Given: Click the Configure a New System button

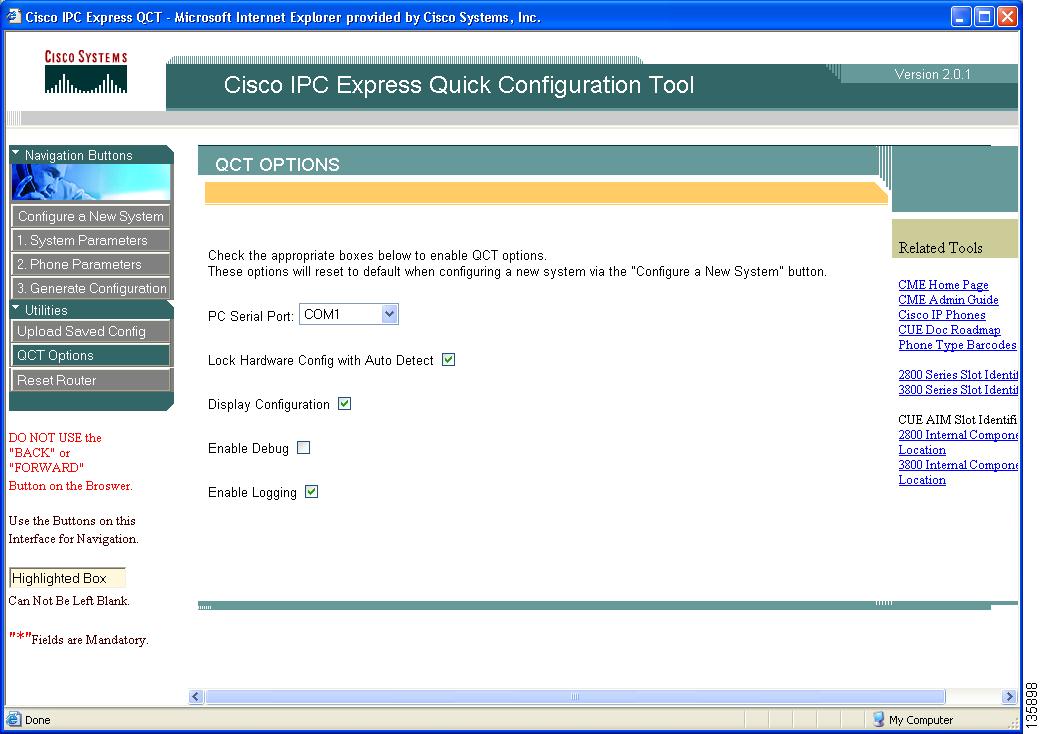Looking at the screenshot, I should click(90, 216).
